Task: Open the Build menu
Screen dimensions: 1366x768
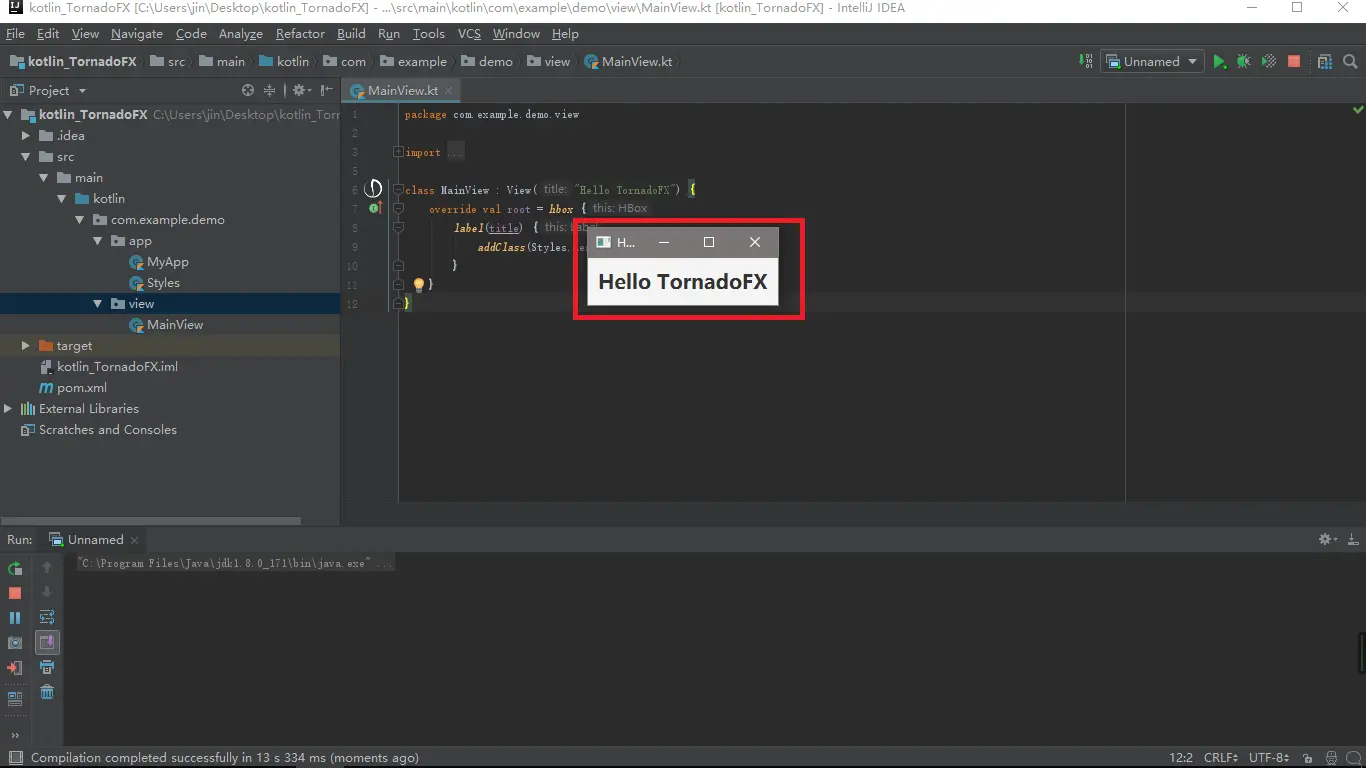Action: 351,33
